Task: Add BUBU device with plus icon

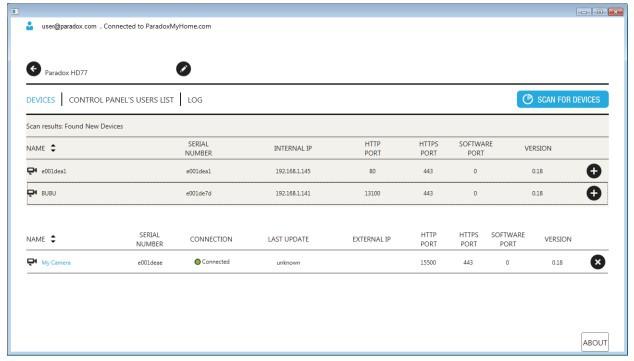Action: tap(594, 193)
